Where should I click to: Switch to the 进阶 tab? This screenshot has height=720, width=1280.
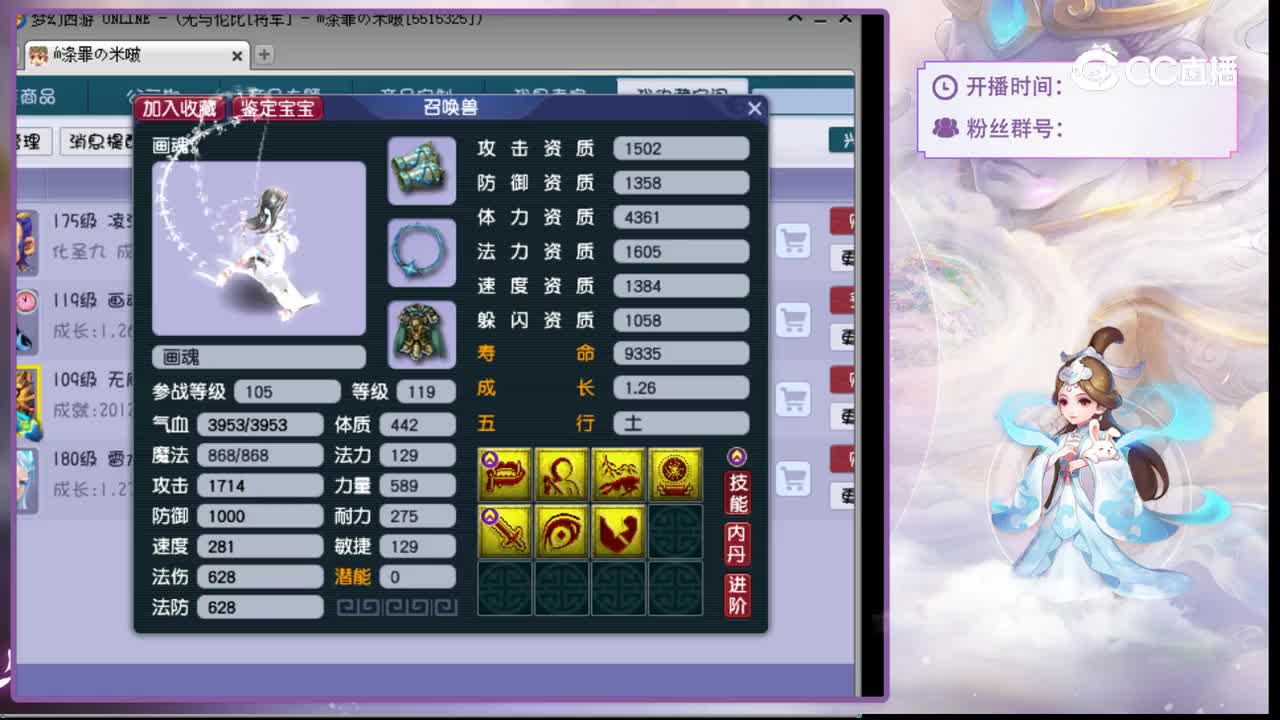click(x=738, y=595)
